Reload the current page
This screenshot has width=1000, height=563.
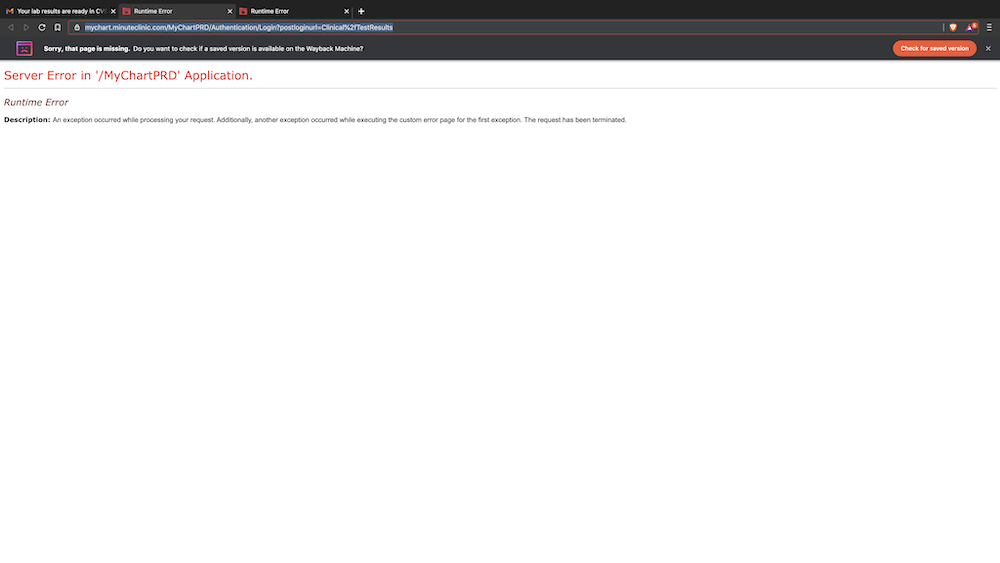tap(42, 27)
